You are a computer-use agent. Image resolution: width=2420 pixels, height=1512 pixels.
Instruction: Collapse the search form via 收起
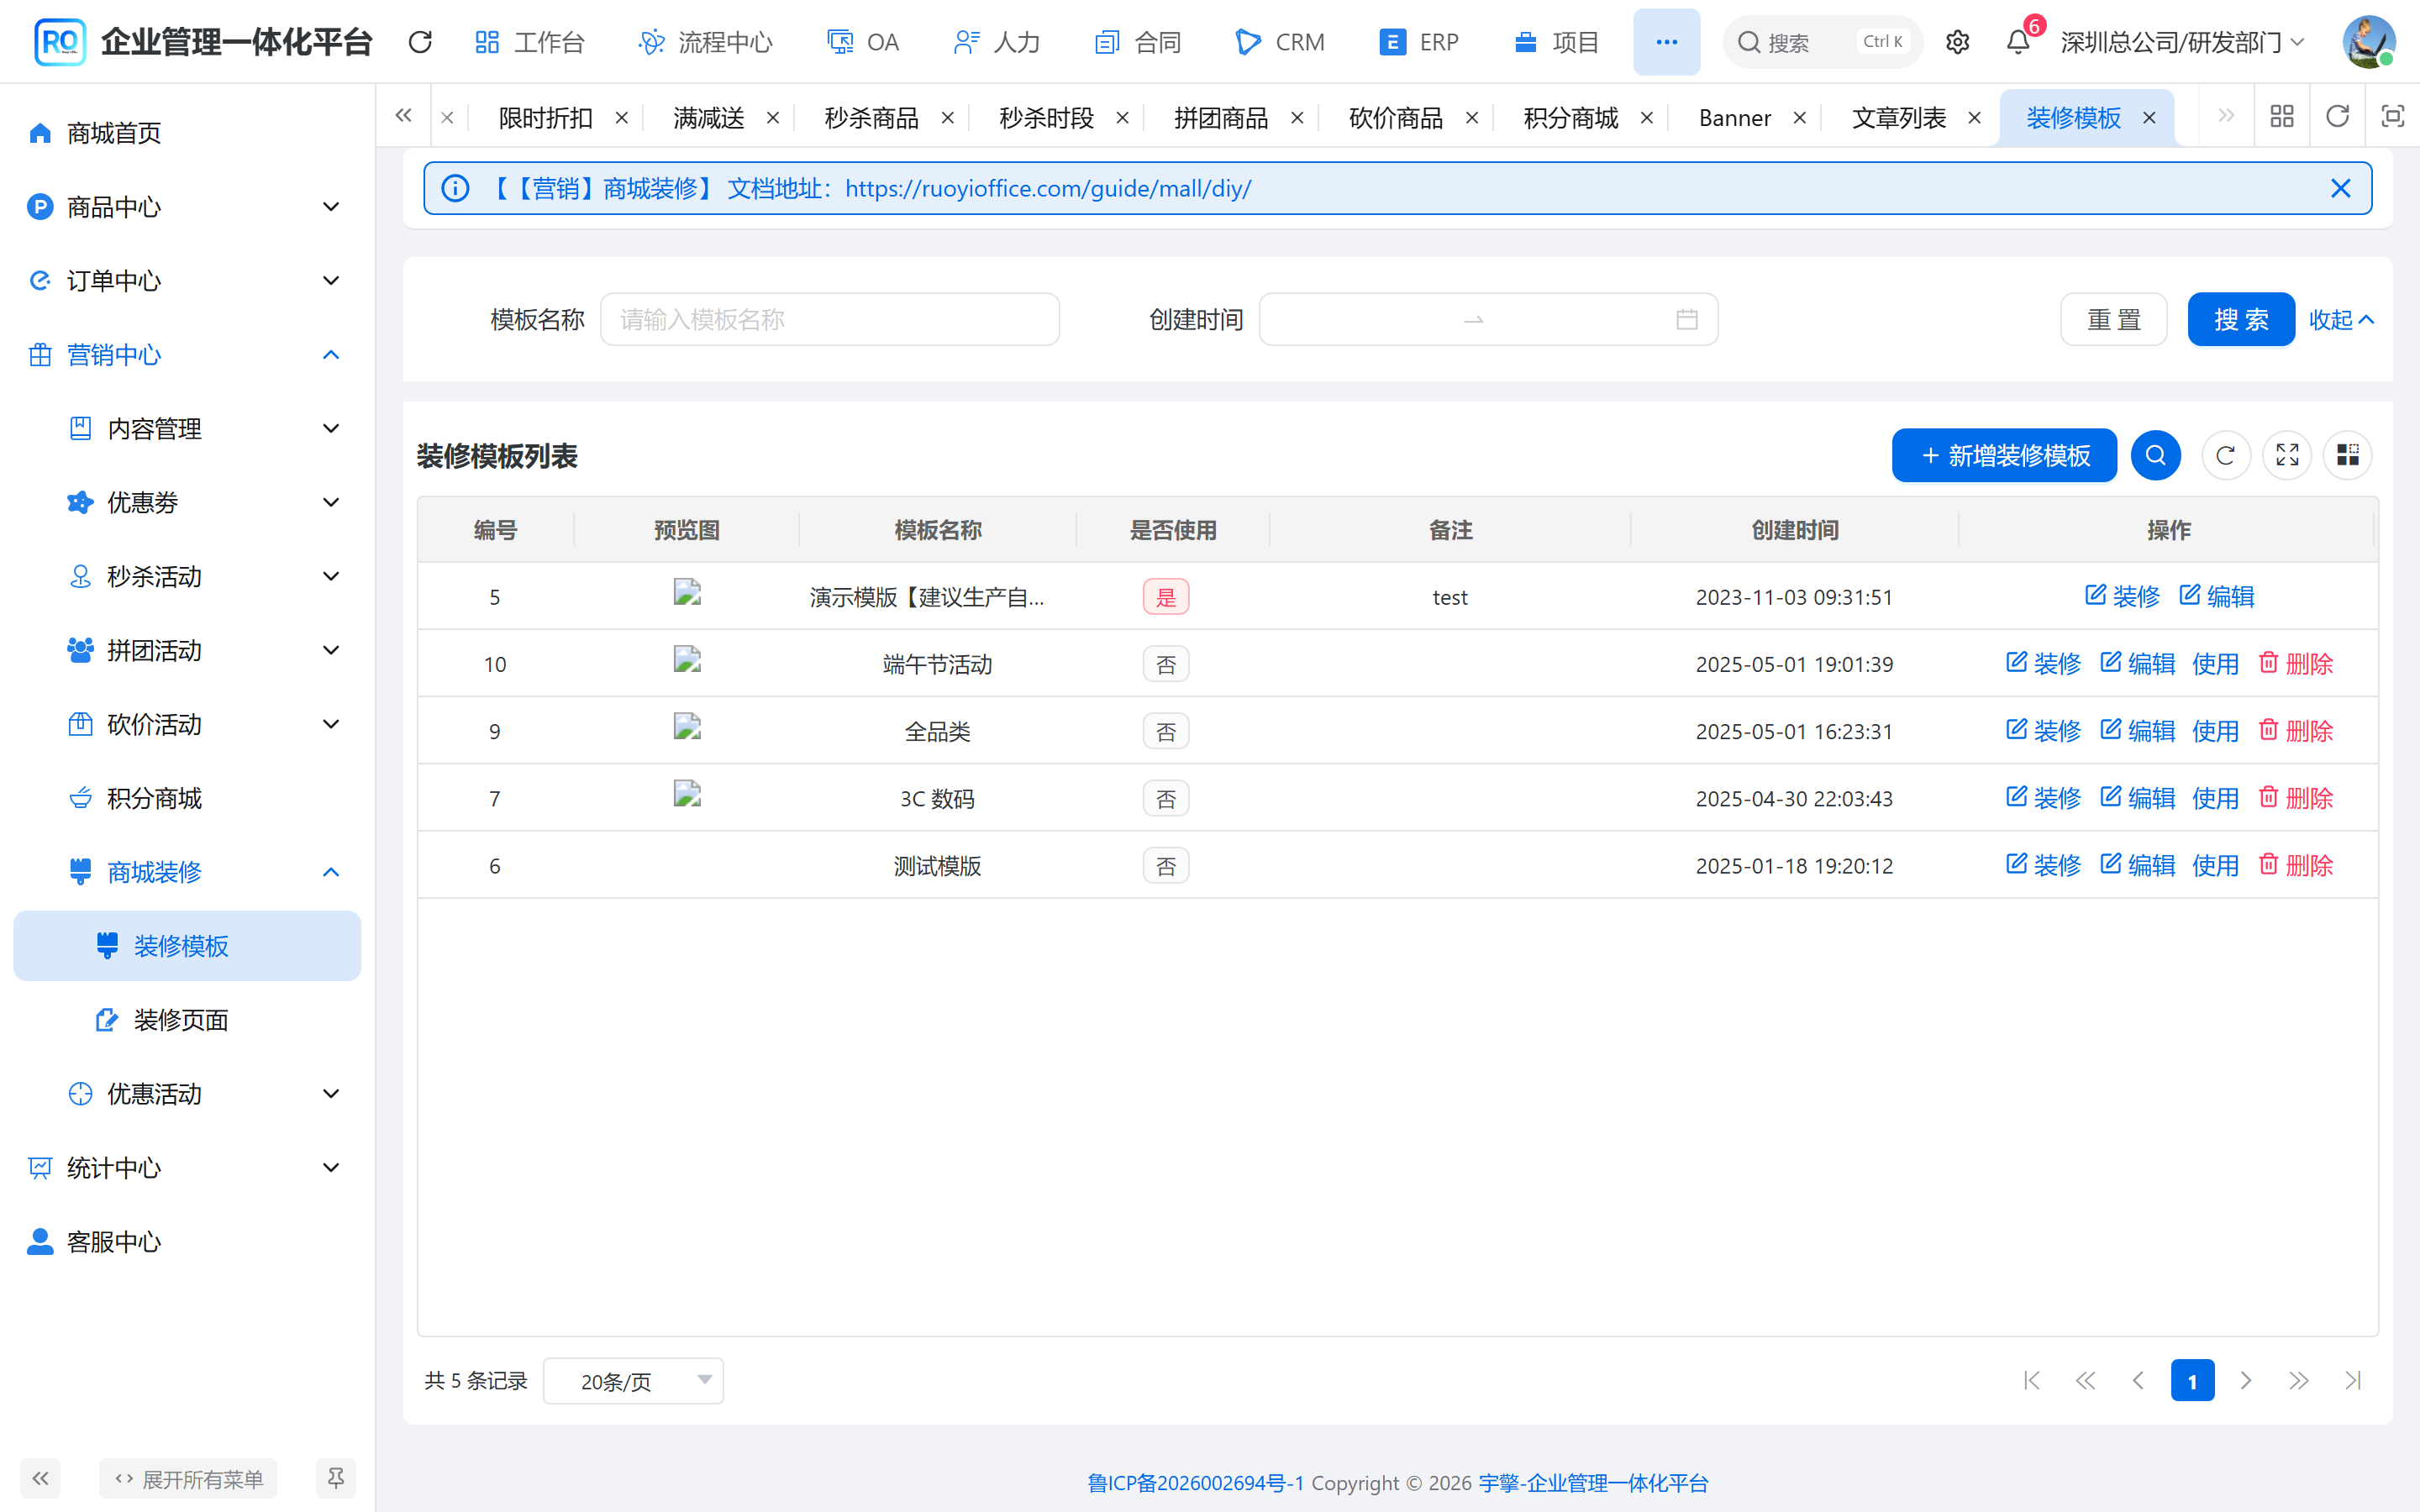coord(2341,320)
